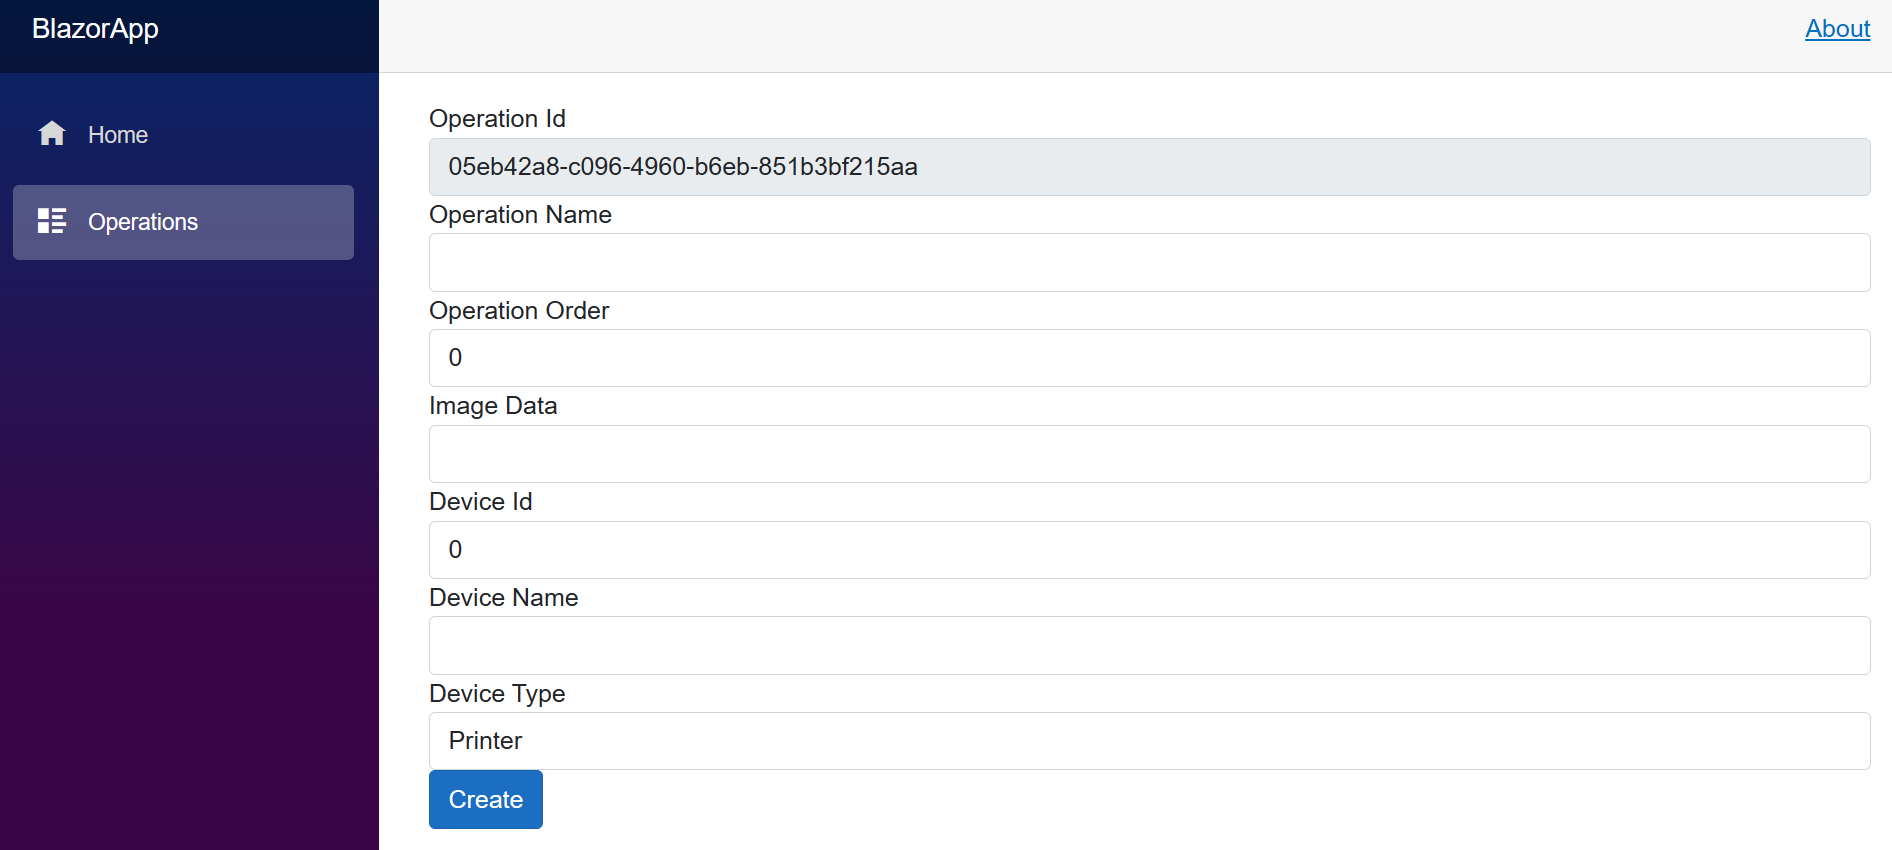Screen dimensions: 1892x850
Task: Click the Device Id number field
Action: (1149, 550)
